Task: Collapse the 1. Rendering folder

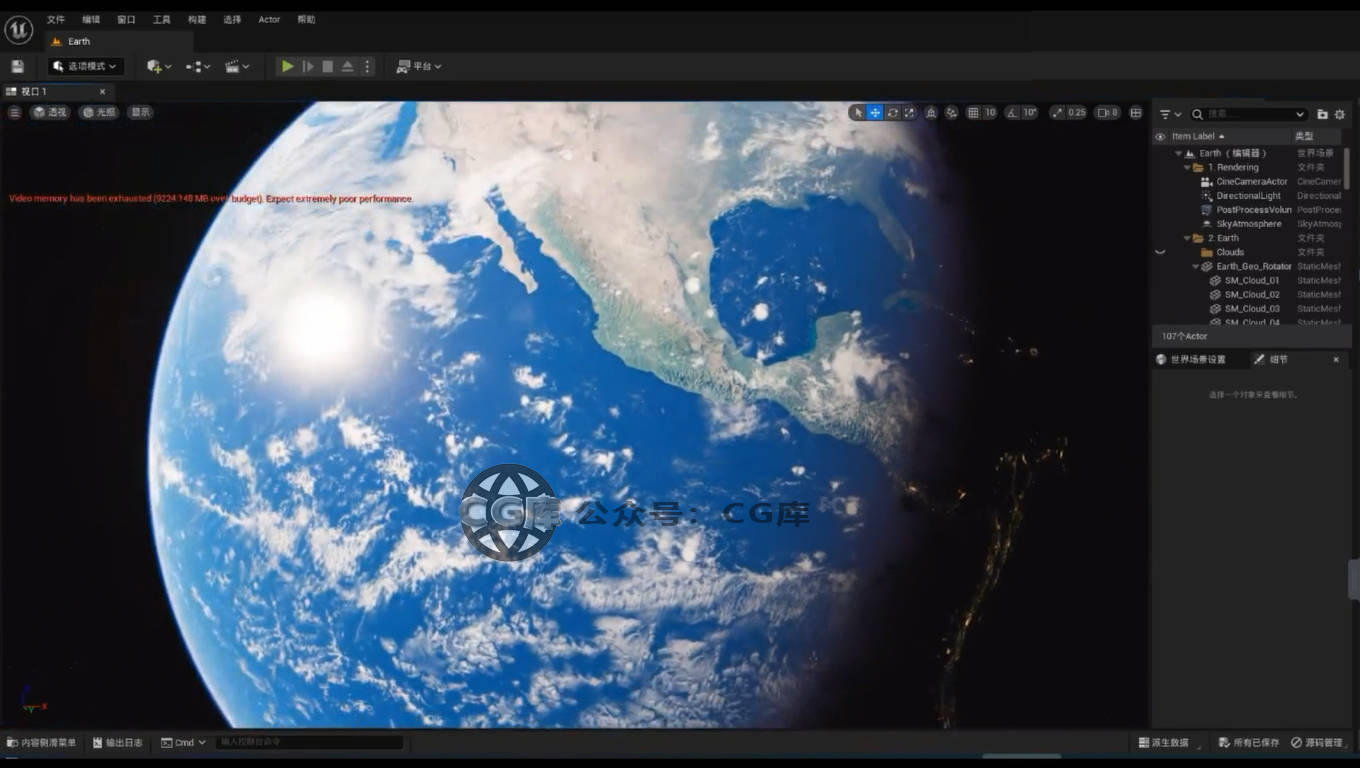Action: [1187, 168]
